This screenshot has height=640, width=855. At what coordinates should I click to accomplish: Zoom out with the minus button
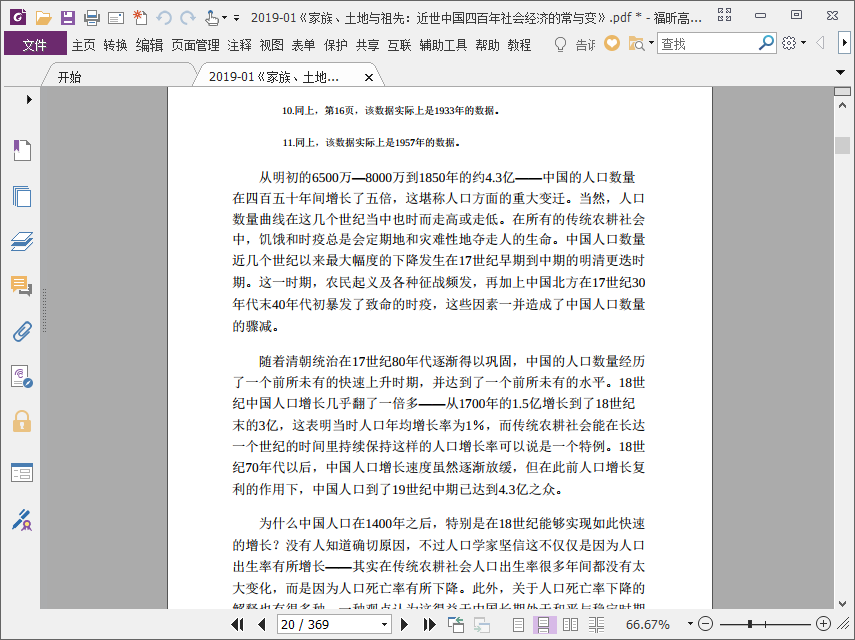705,624
